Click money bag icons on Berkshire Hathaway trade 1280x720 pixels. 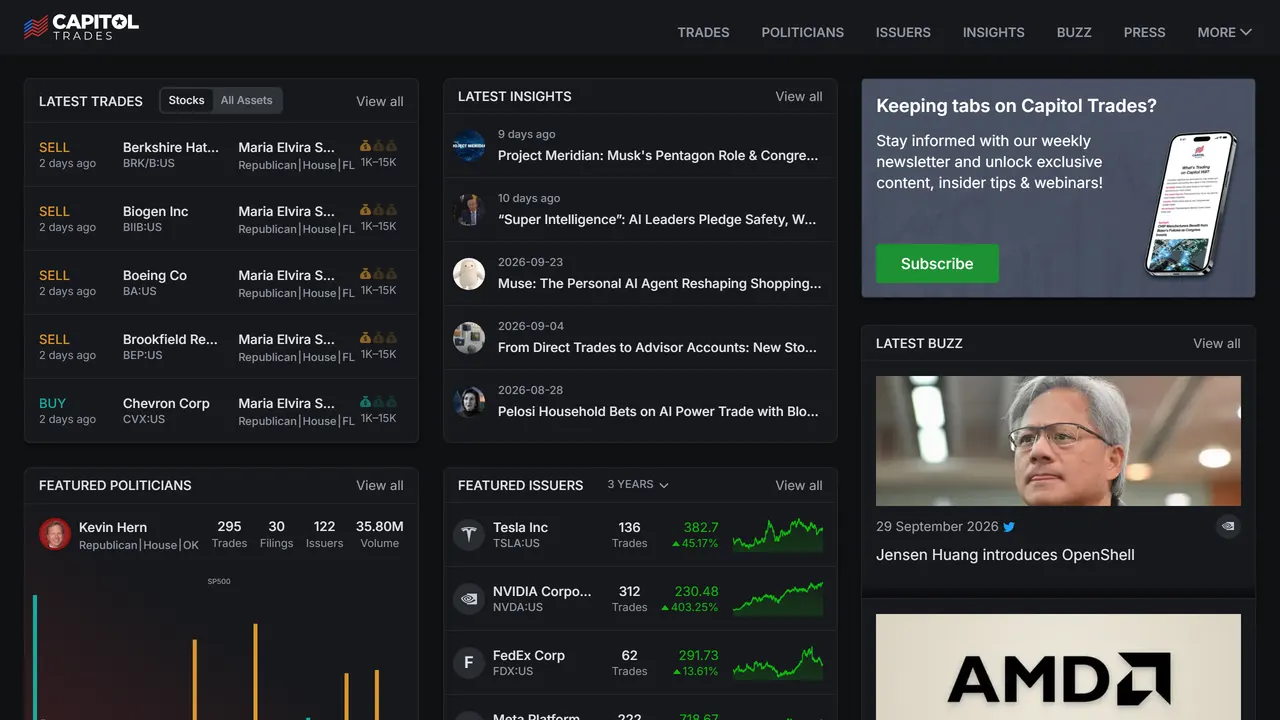(x=378, y=146)
